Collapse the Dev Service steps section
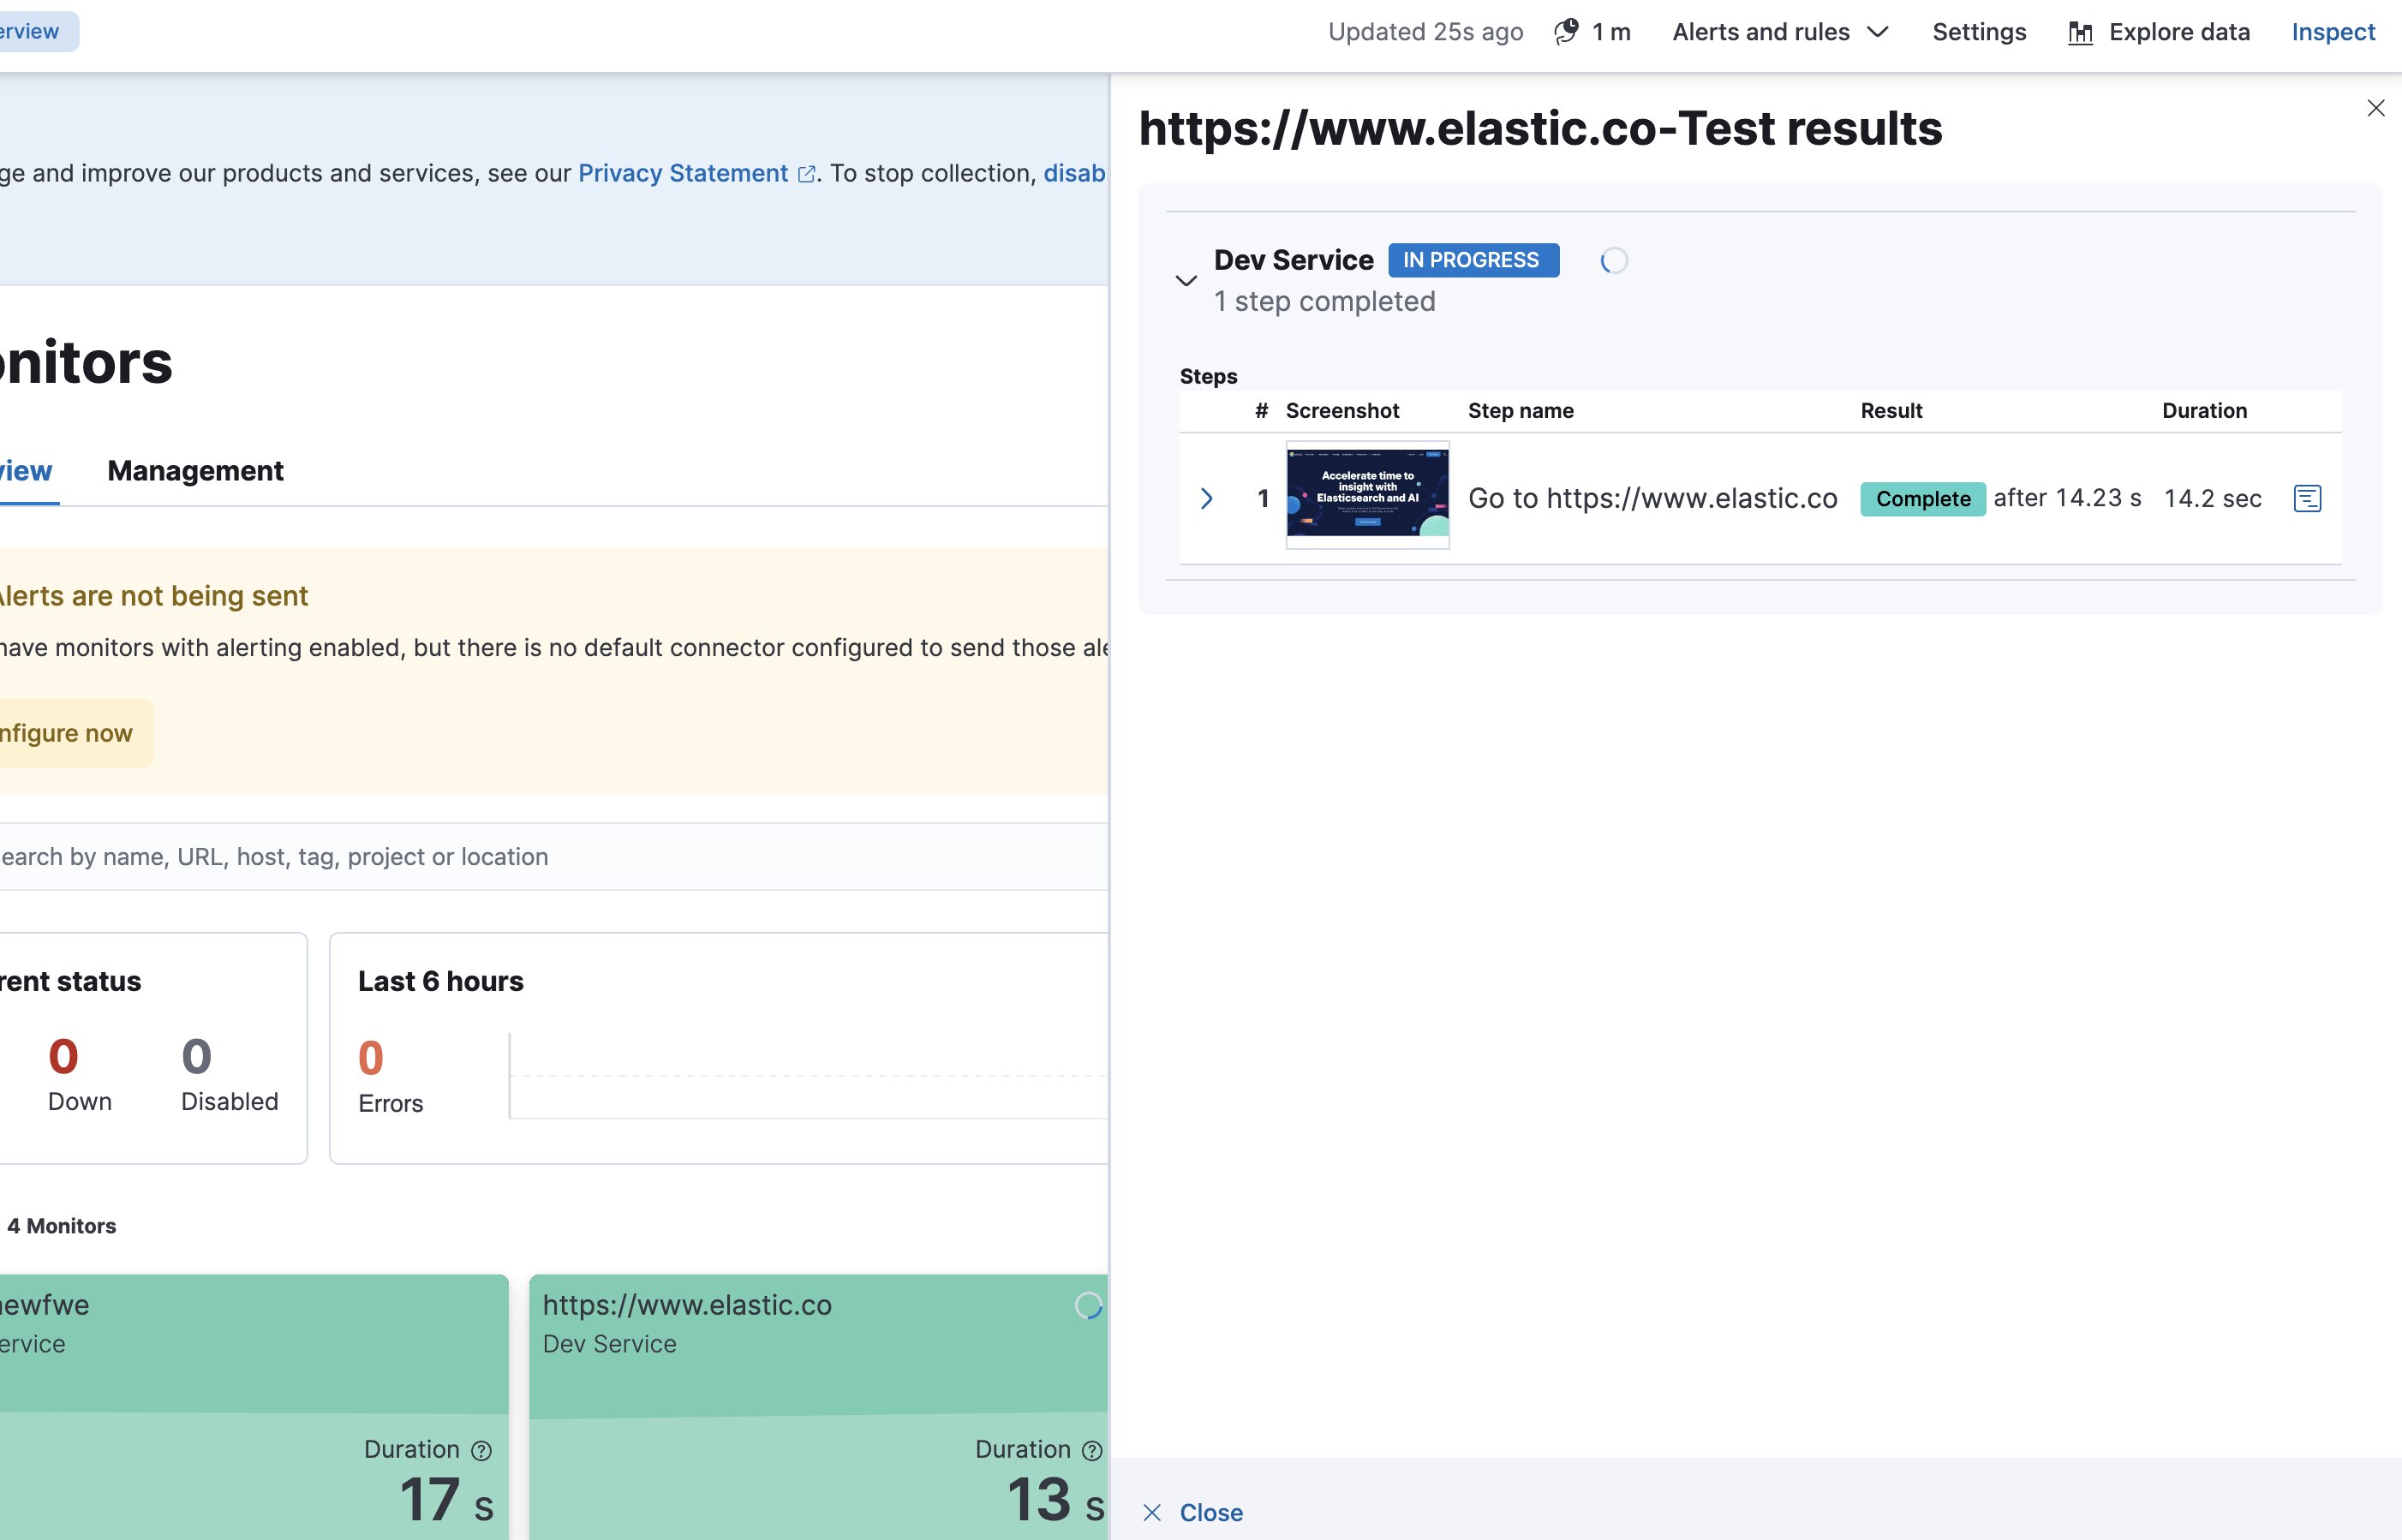Screen dimensions: 2402x1540 click(x=1186, y=281)
